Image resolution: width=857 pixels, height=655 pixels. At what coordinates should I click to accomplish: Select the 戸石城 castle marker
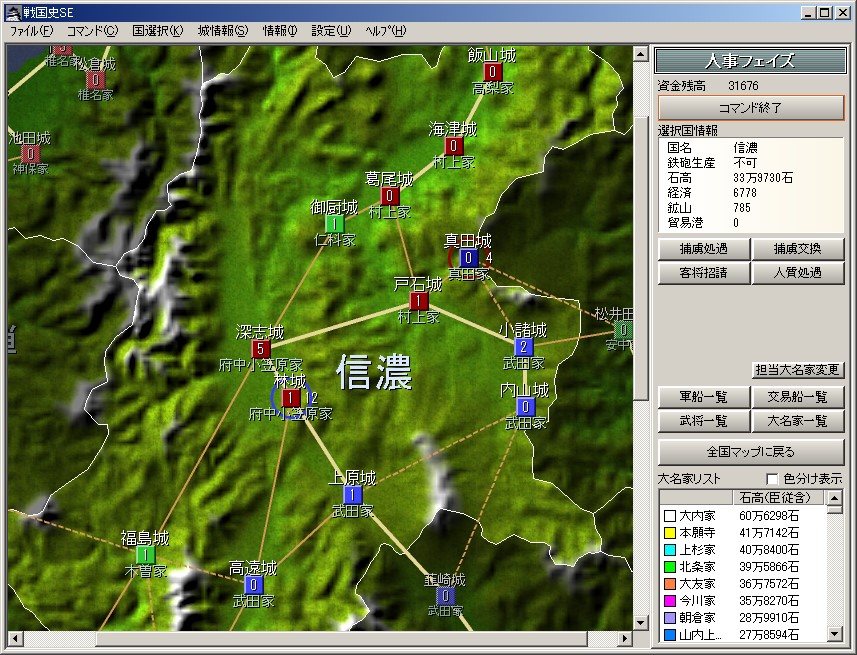pos(419,301)
